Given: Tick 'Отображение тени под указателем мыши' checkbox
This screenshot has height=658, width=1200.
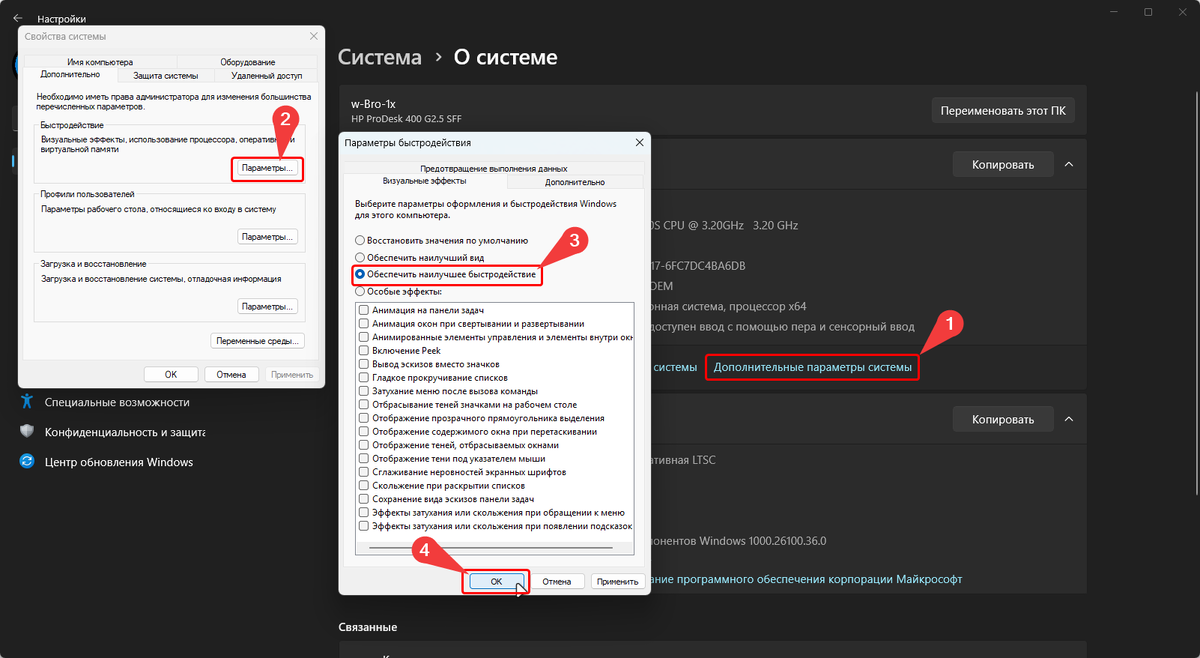Looking at the screenshot, I should (x=364, y=458).
